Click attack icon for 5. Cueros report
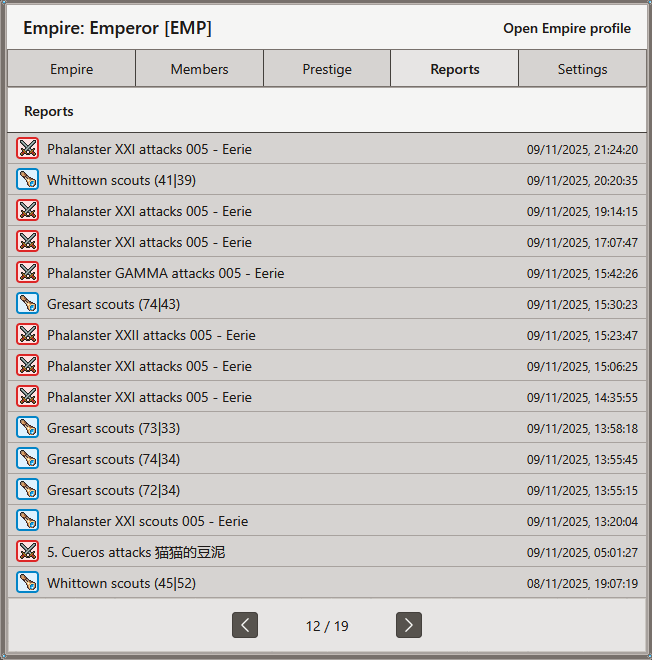652x660 pixels. coord(28,551)
